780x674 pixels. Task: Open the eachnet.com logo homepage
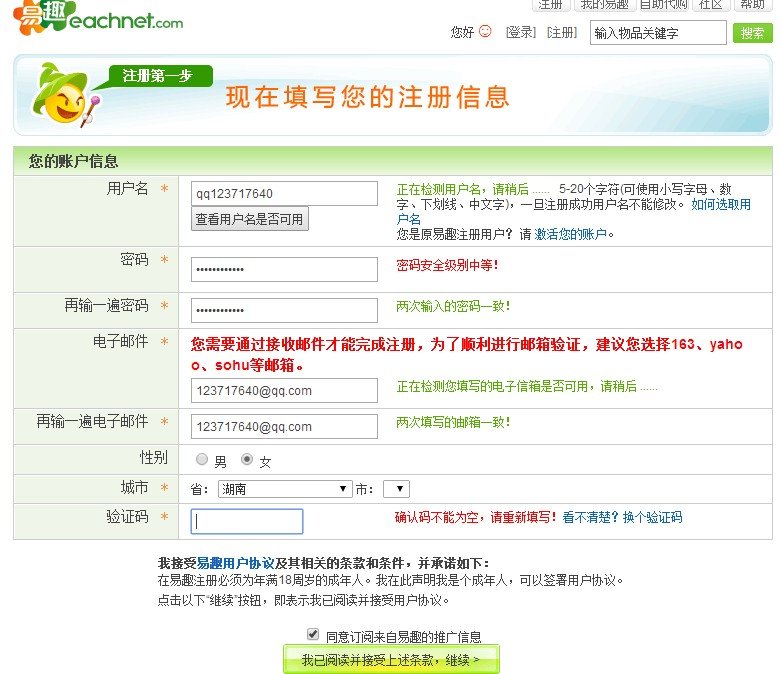[98, 18]
